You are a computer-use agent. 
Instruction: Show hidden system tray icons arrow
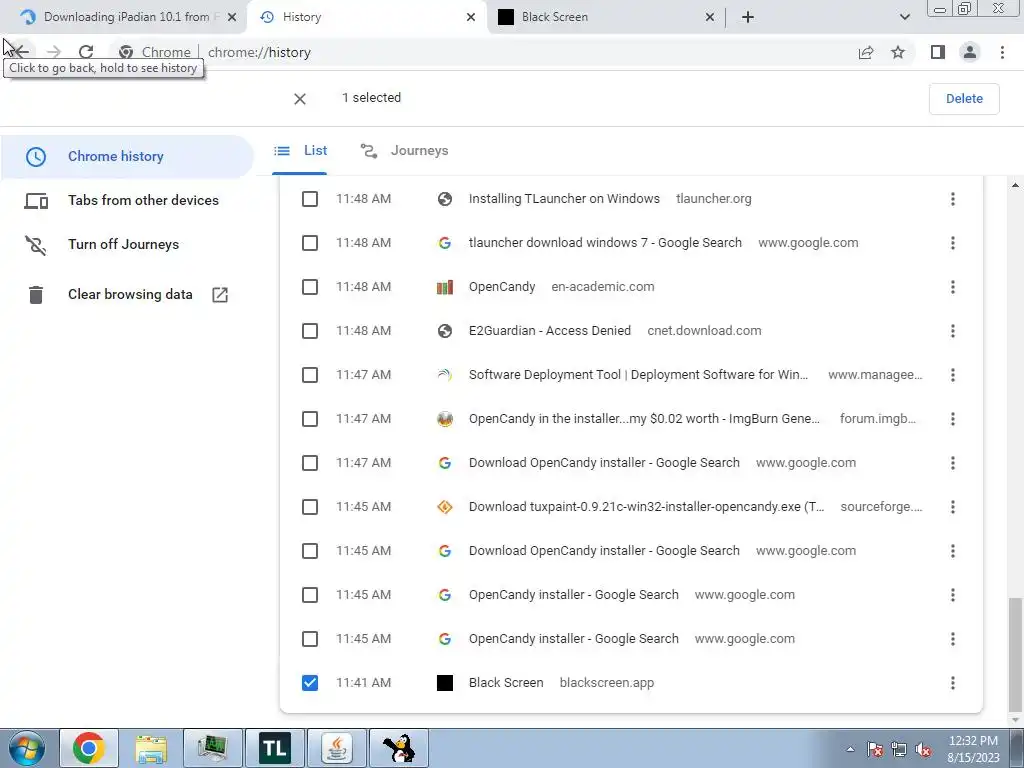pos(850,749)
